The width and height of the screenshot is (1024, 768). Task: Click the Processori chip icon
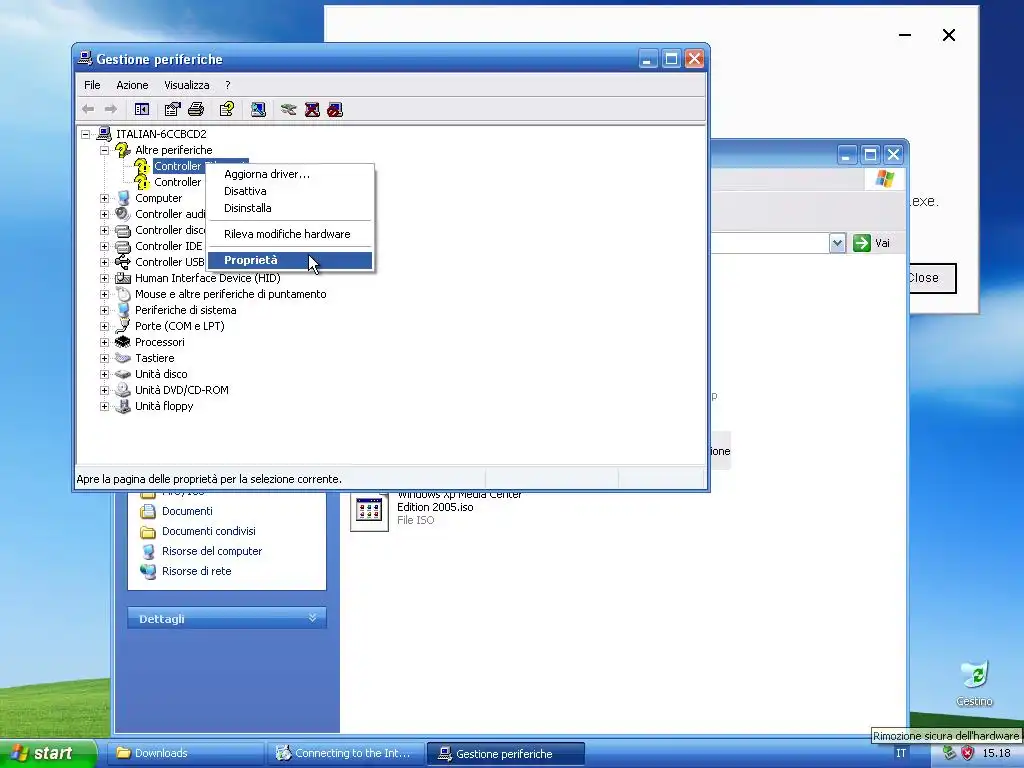123,342
